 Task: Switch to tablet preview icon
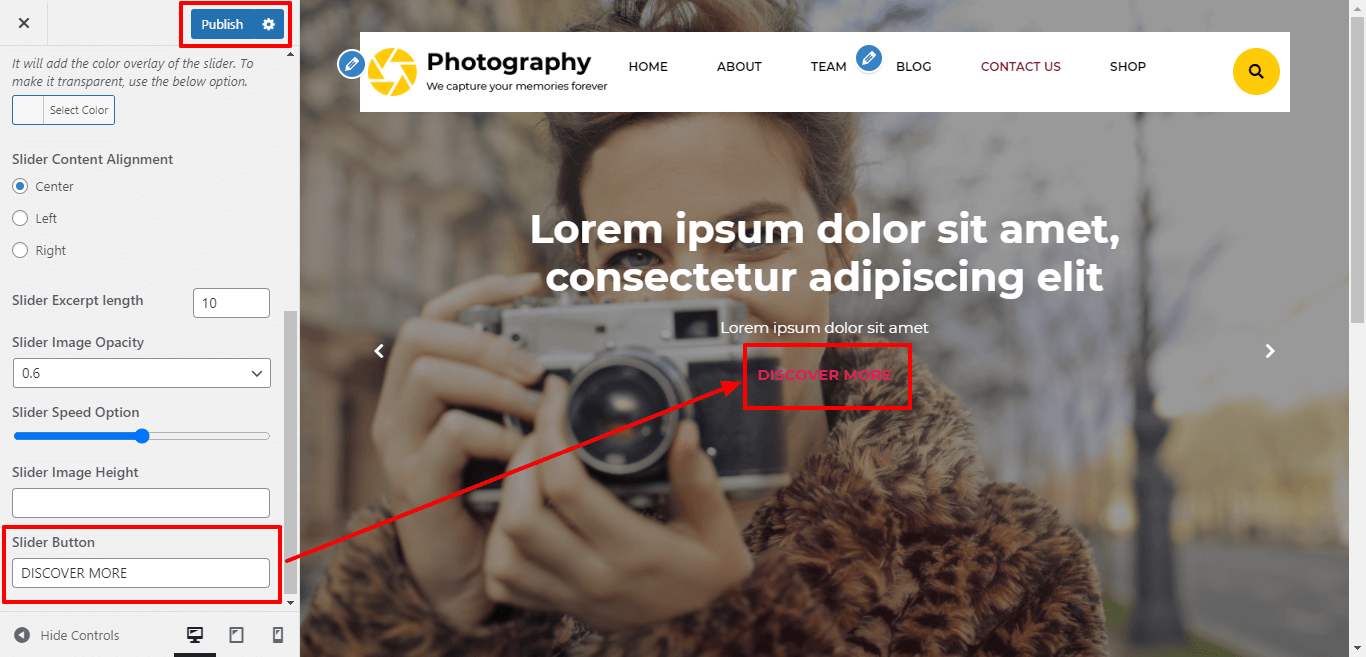(237, 635)
